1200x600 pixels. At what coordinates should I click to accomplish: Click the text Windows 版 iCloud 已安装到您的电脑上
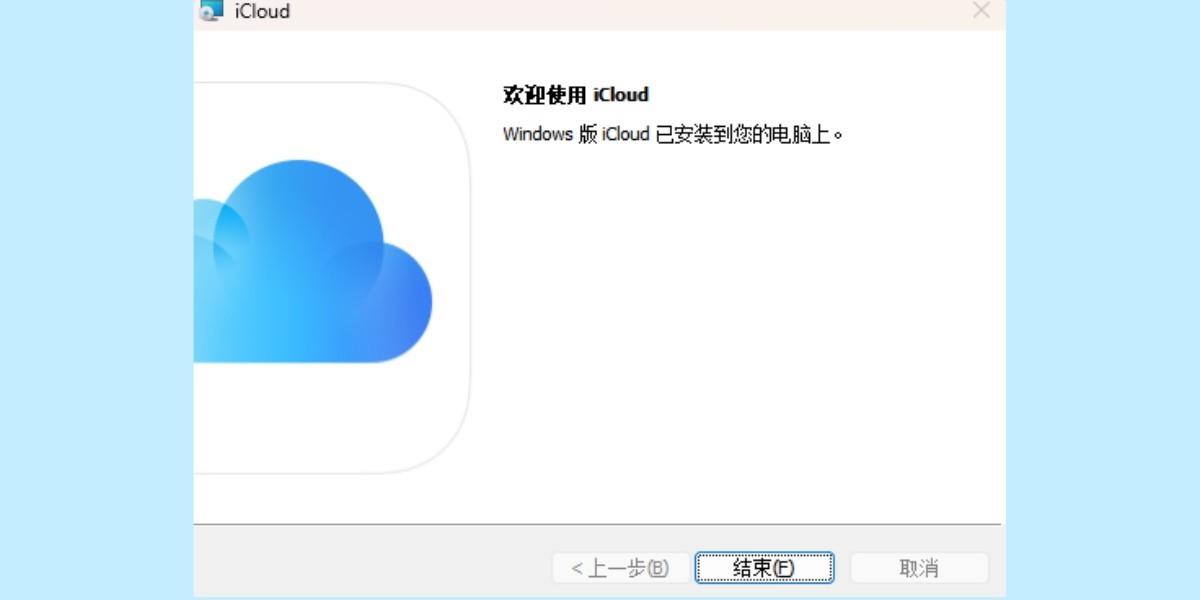coord(673,134)
